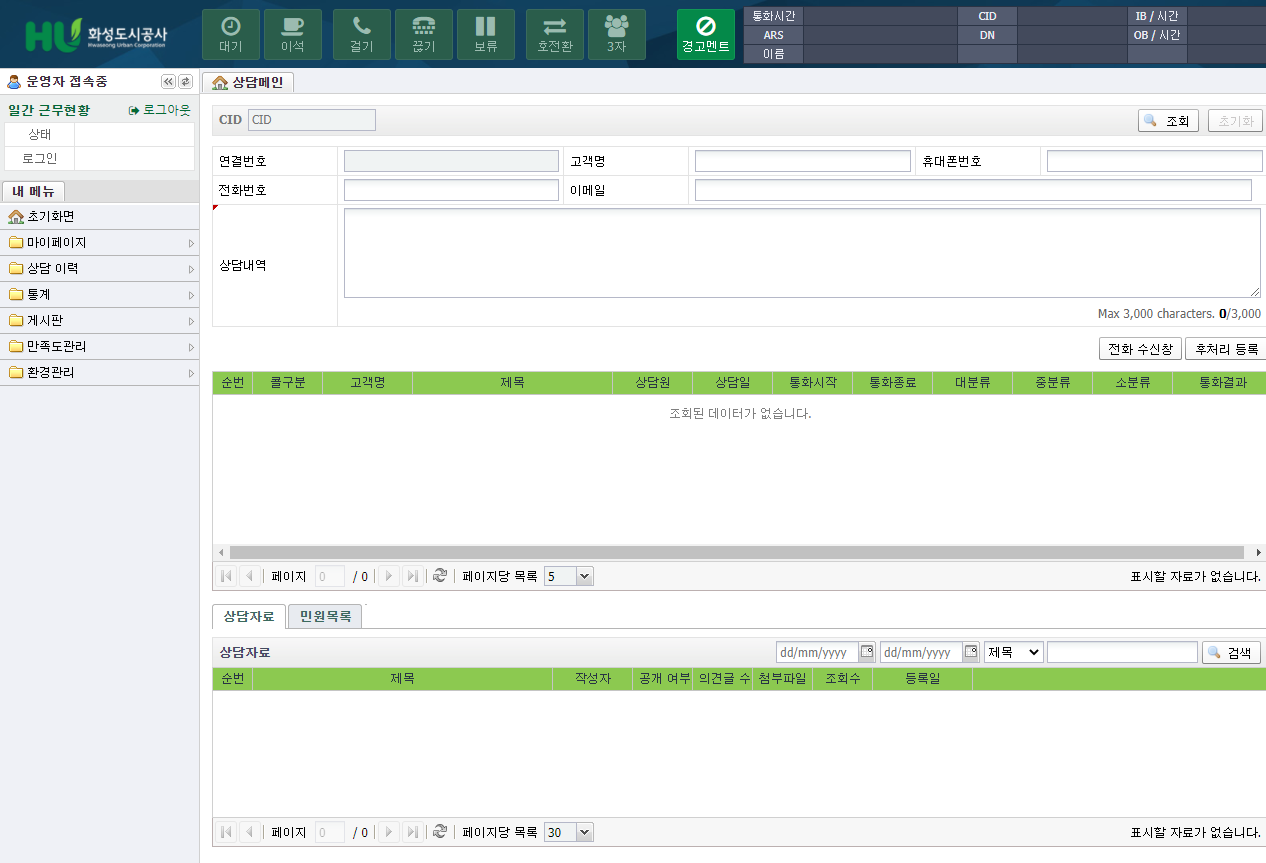Click the horizontal scrollbar of the consultation list

point(736,553)
